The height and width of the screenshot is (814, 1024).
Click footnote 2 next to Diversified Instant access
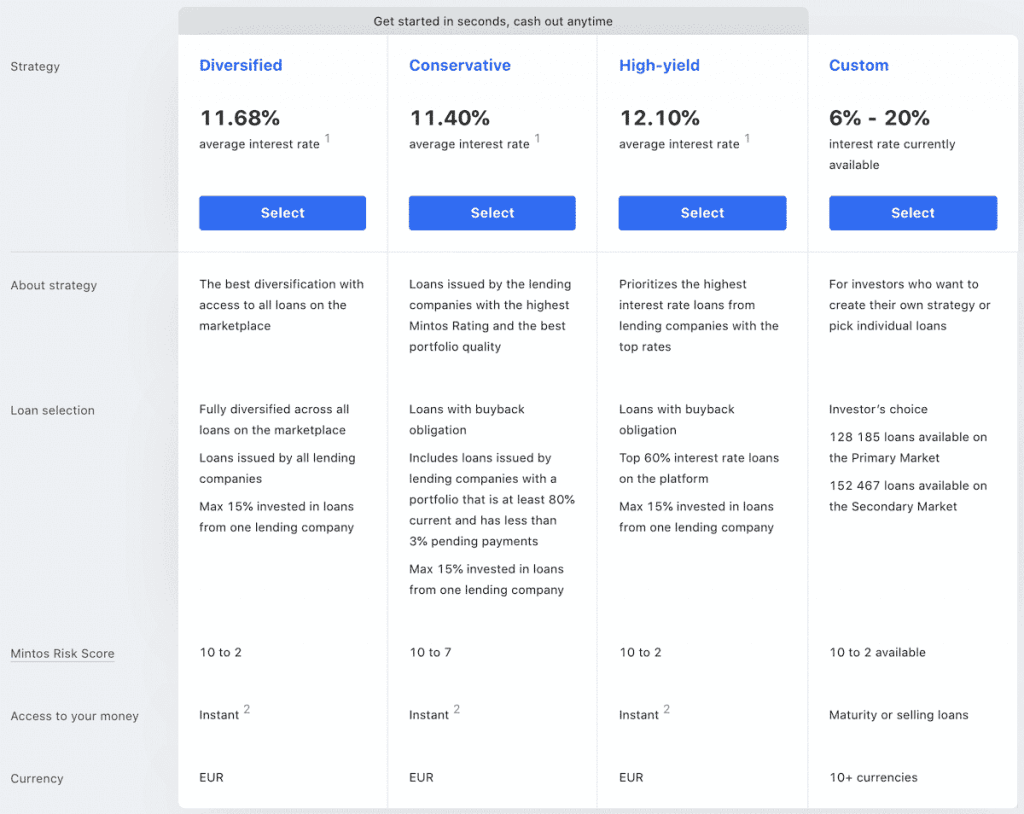tap(247, 710)
